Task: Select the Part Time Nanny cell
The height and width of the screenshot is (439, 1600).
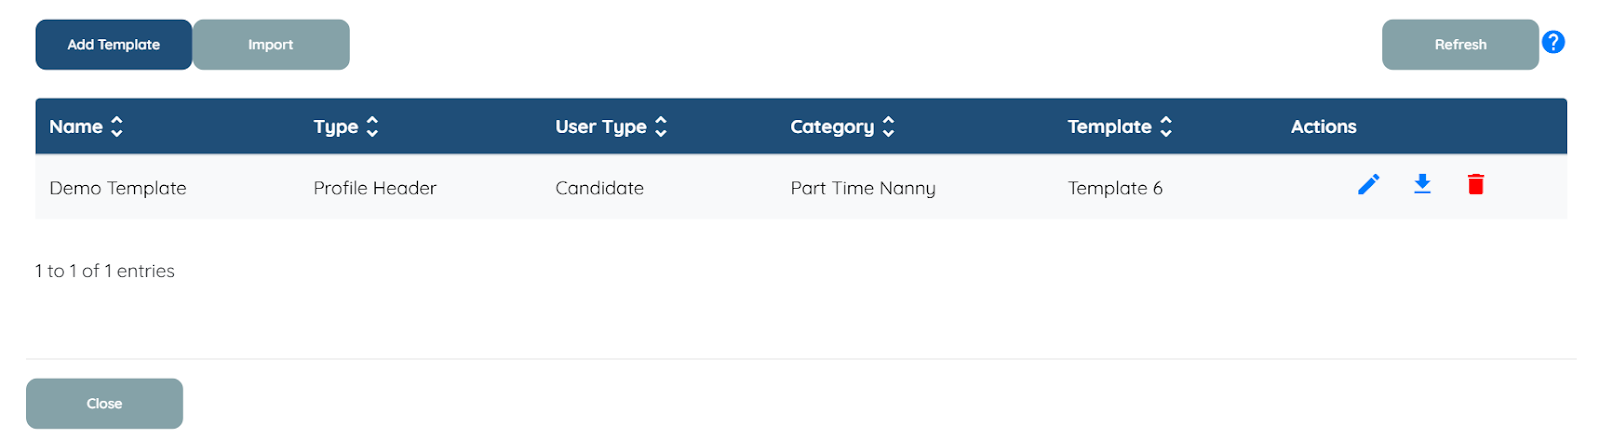Action: click(863, 188)
